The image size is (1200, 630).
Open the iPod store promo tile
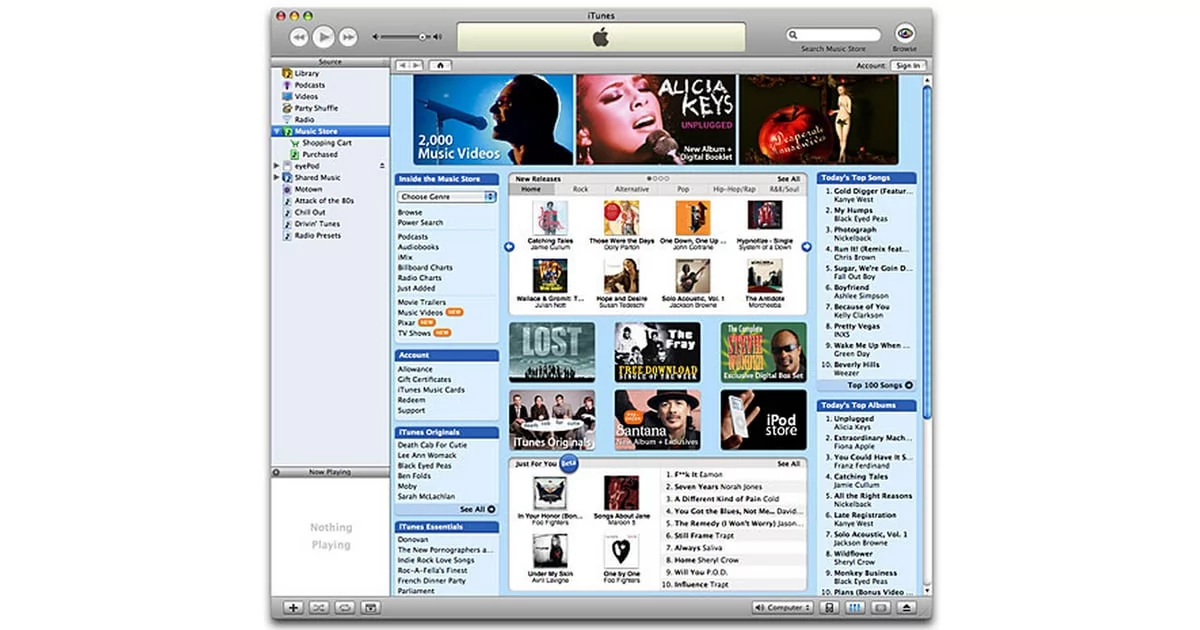coord(763,420)
